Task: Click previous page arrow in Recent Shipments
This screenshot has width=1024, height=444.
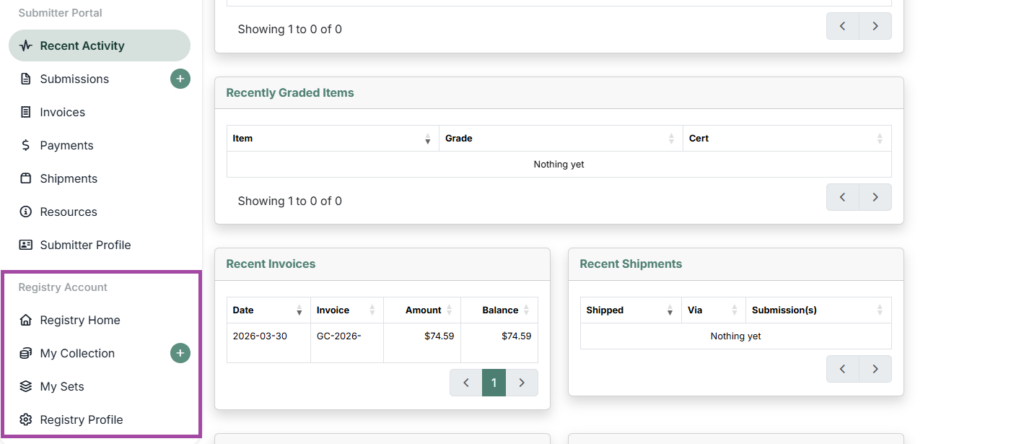Action: (842, 369)
